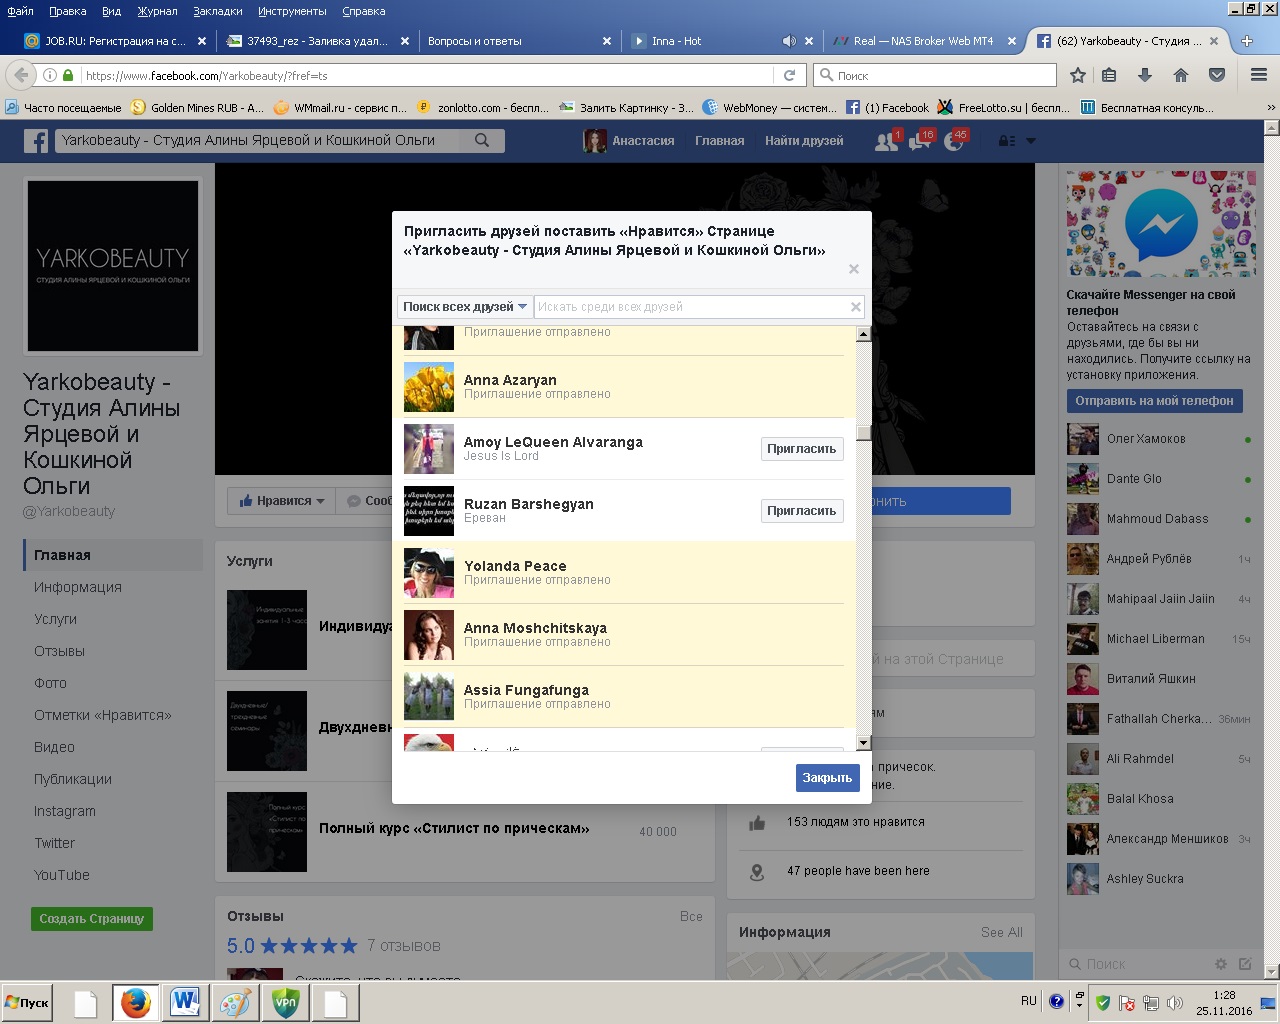Open Facebook notifications globe icon
This screenshot has width=1280, height=1024.
click(x=954, y=141)
